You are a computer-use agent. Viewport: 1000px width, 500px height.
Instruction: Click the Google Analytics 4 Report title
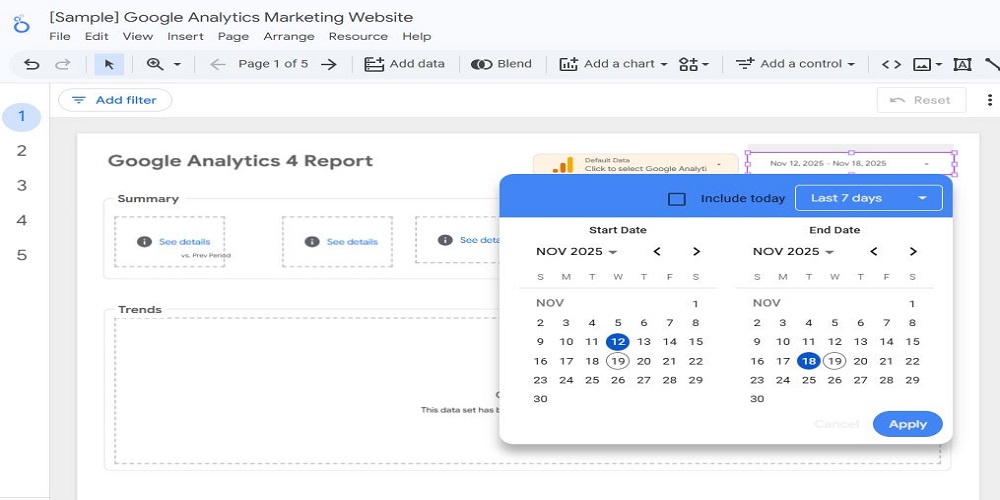pos(240,161)
